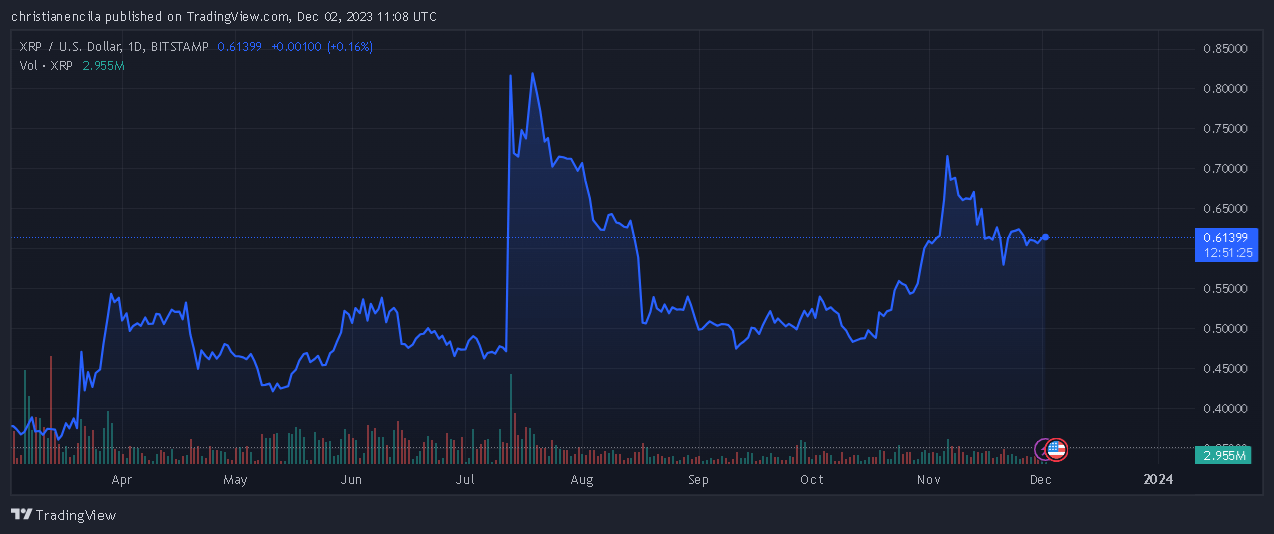
Task: Click the Apr label on time axis
Action: (x=122, y=480)
